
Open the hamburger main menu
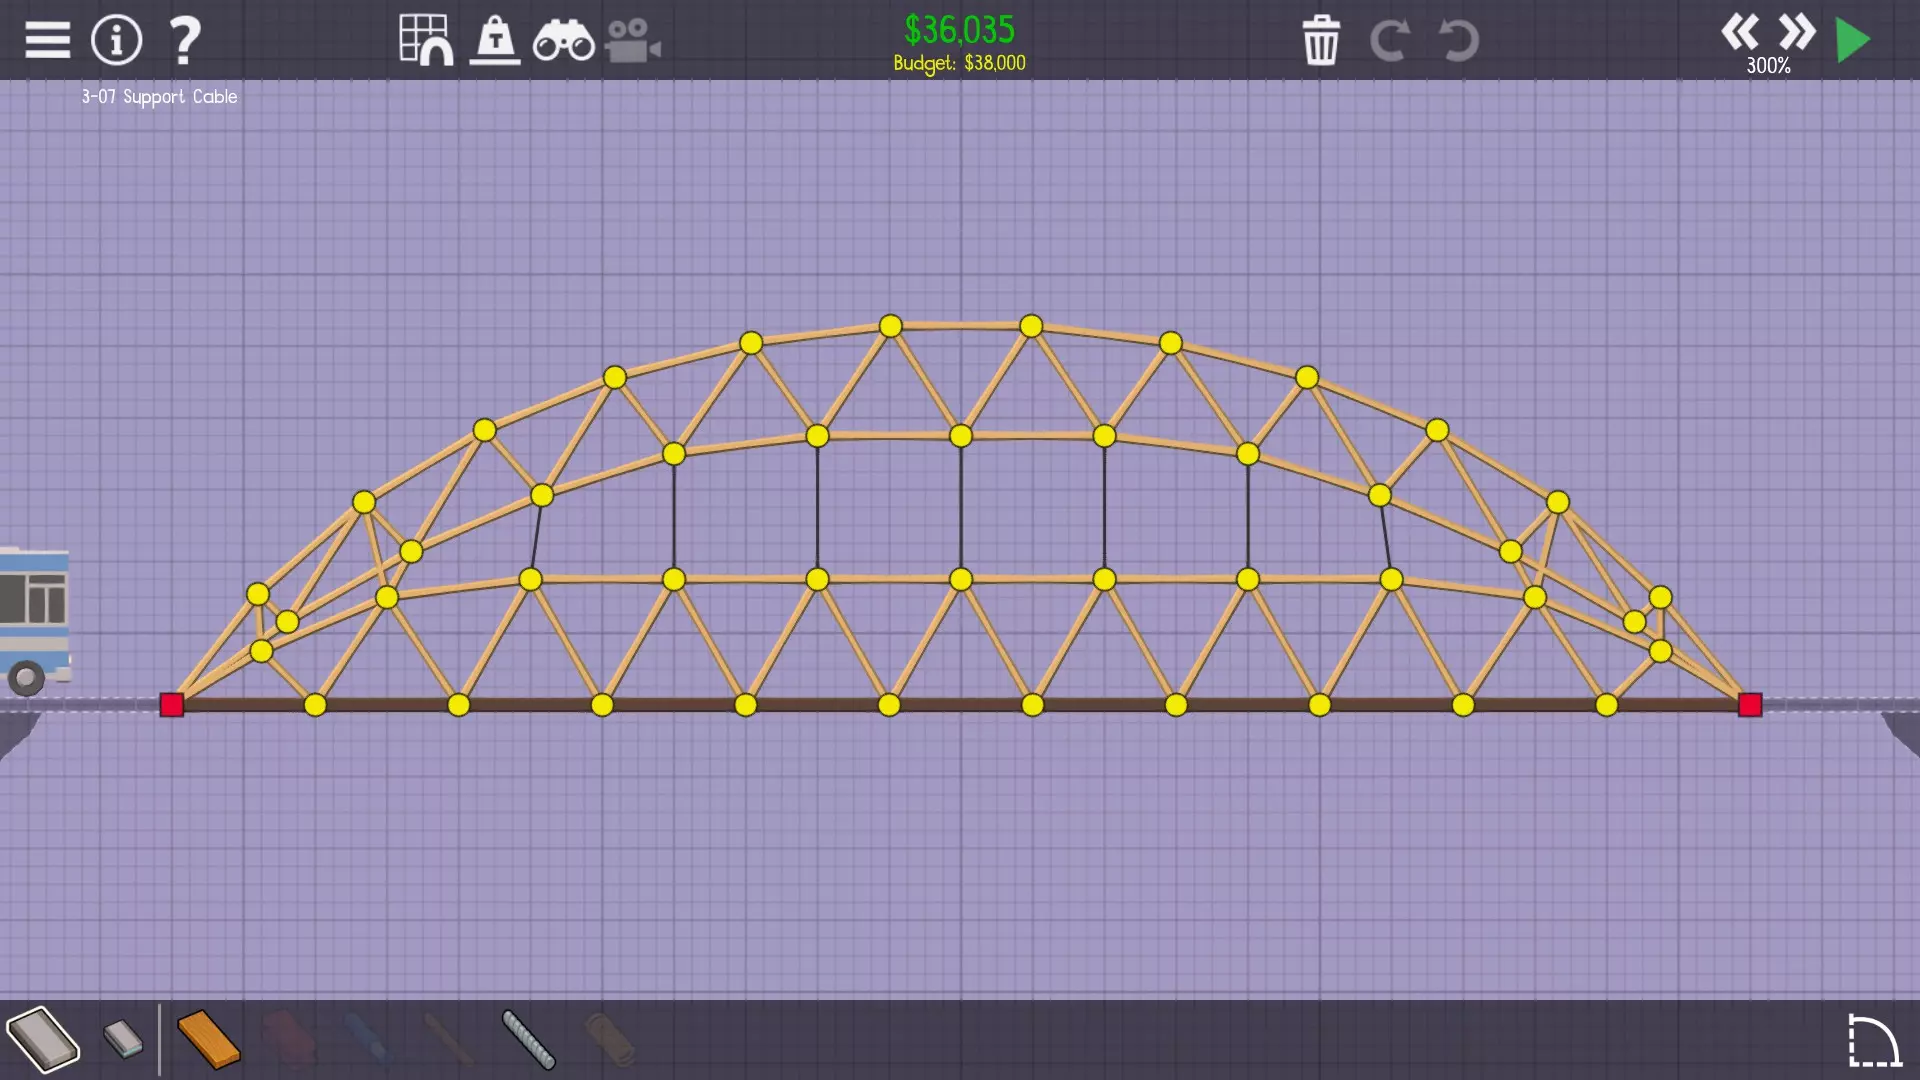(47, 40)
